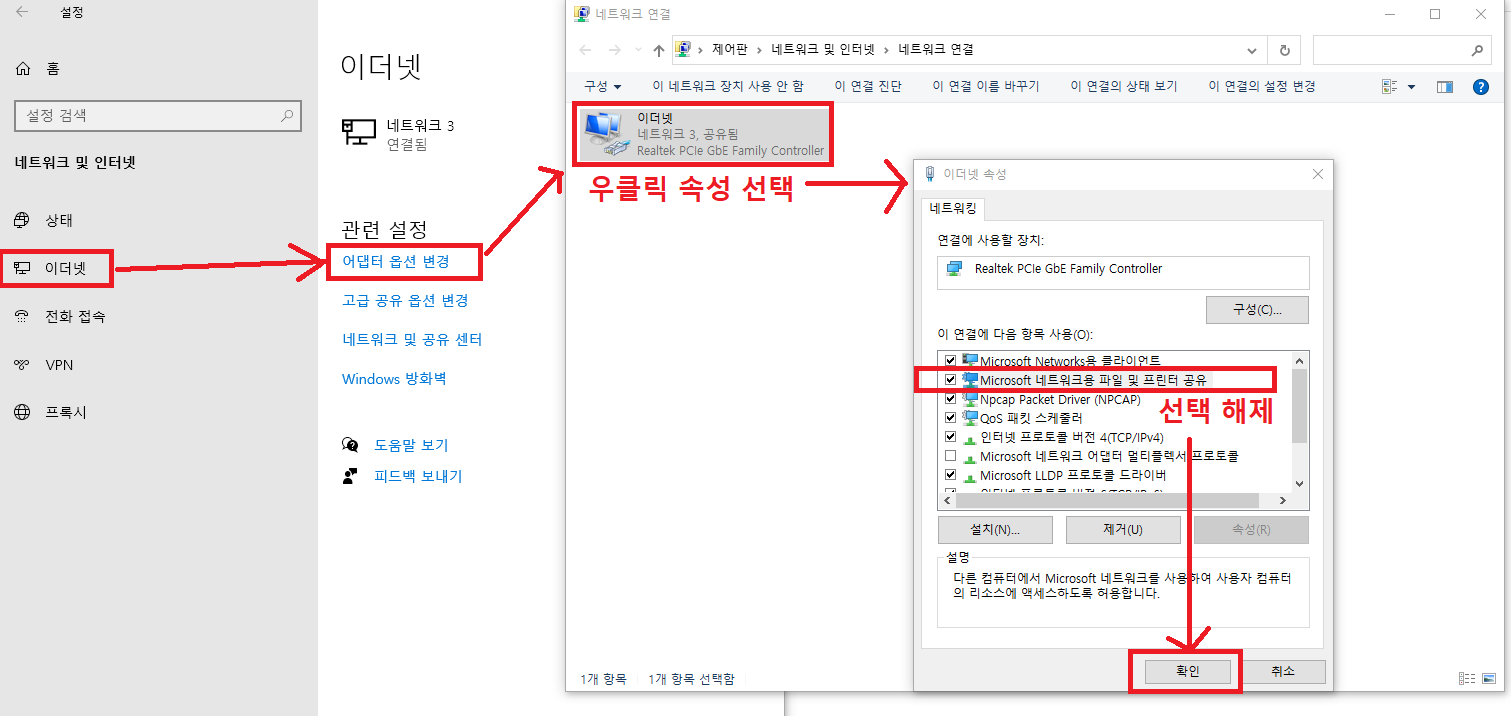Open 어댑터 옵션 변경 link

tap(396, 261)
